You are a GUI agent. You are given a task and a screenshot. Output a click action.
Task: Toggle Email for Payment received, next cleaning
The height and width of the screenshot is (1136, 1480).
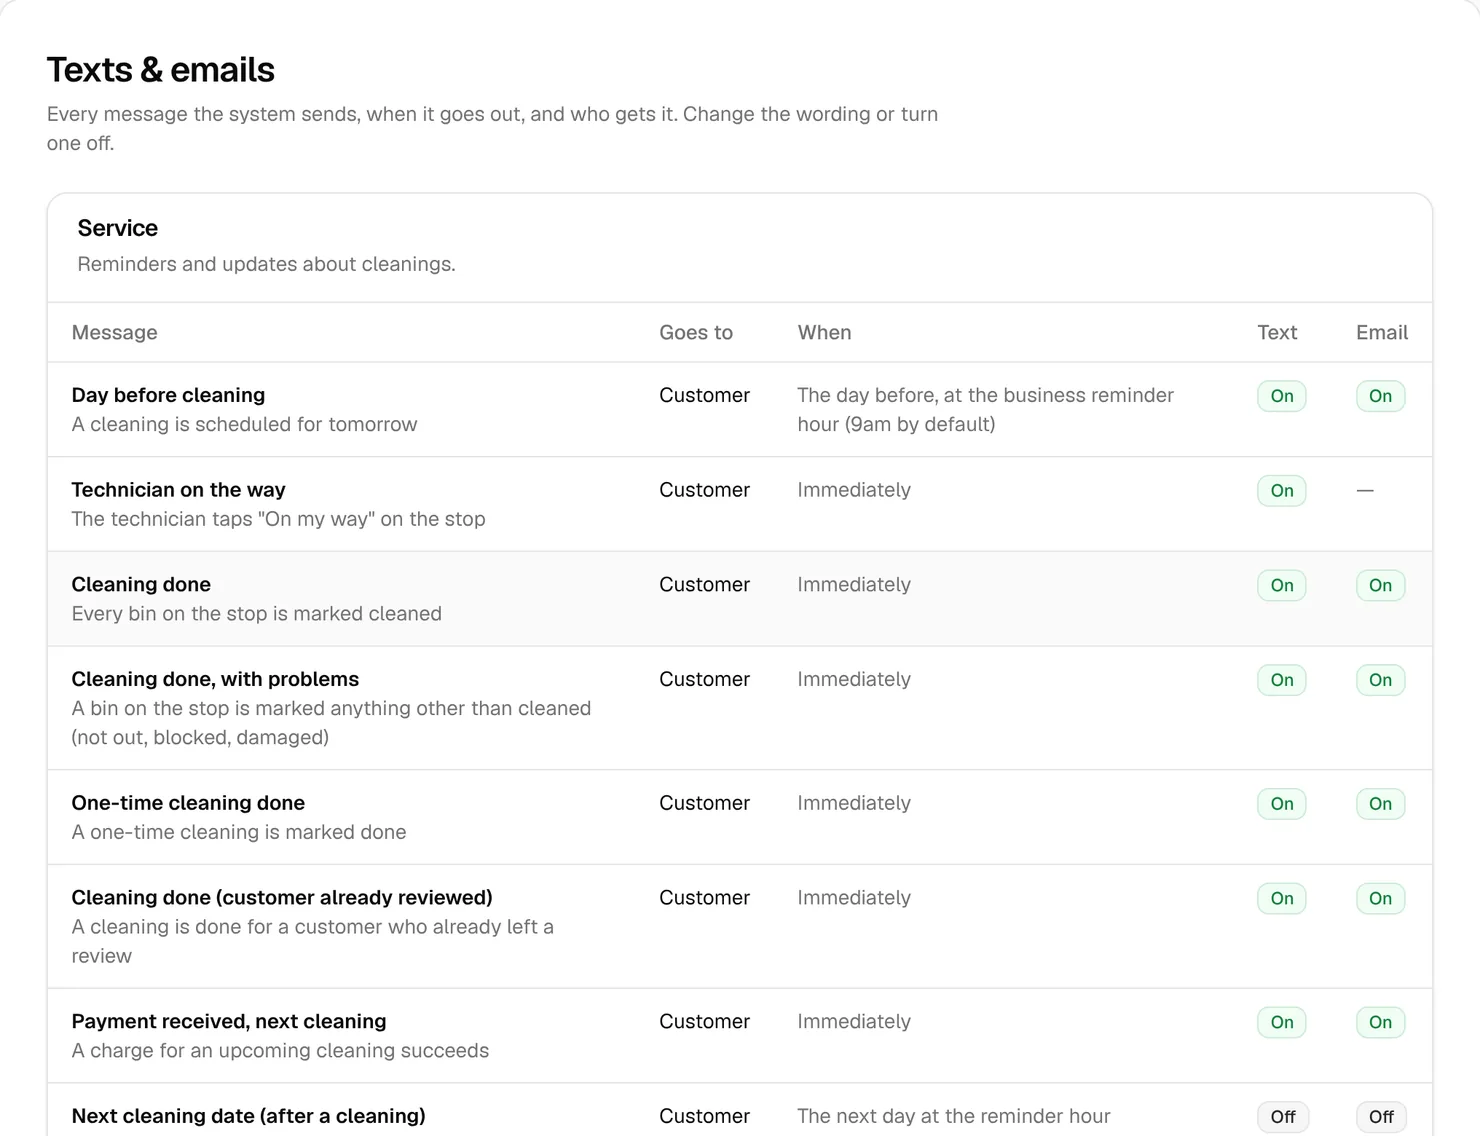tap(1380, 1022)
